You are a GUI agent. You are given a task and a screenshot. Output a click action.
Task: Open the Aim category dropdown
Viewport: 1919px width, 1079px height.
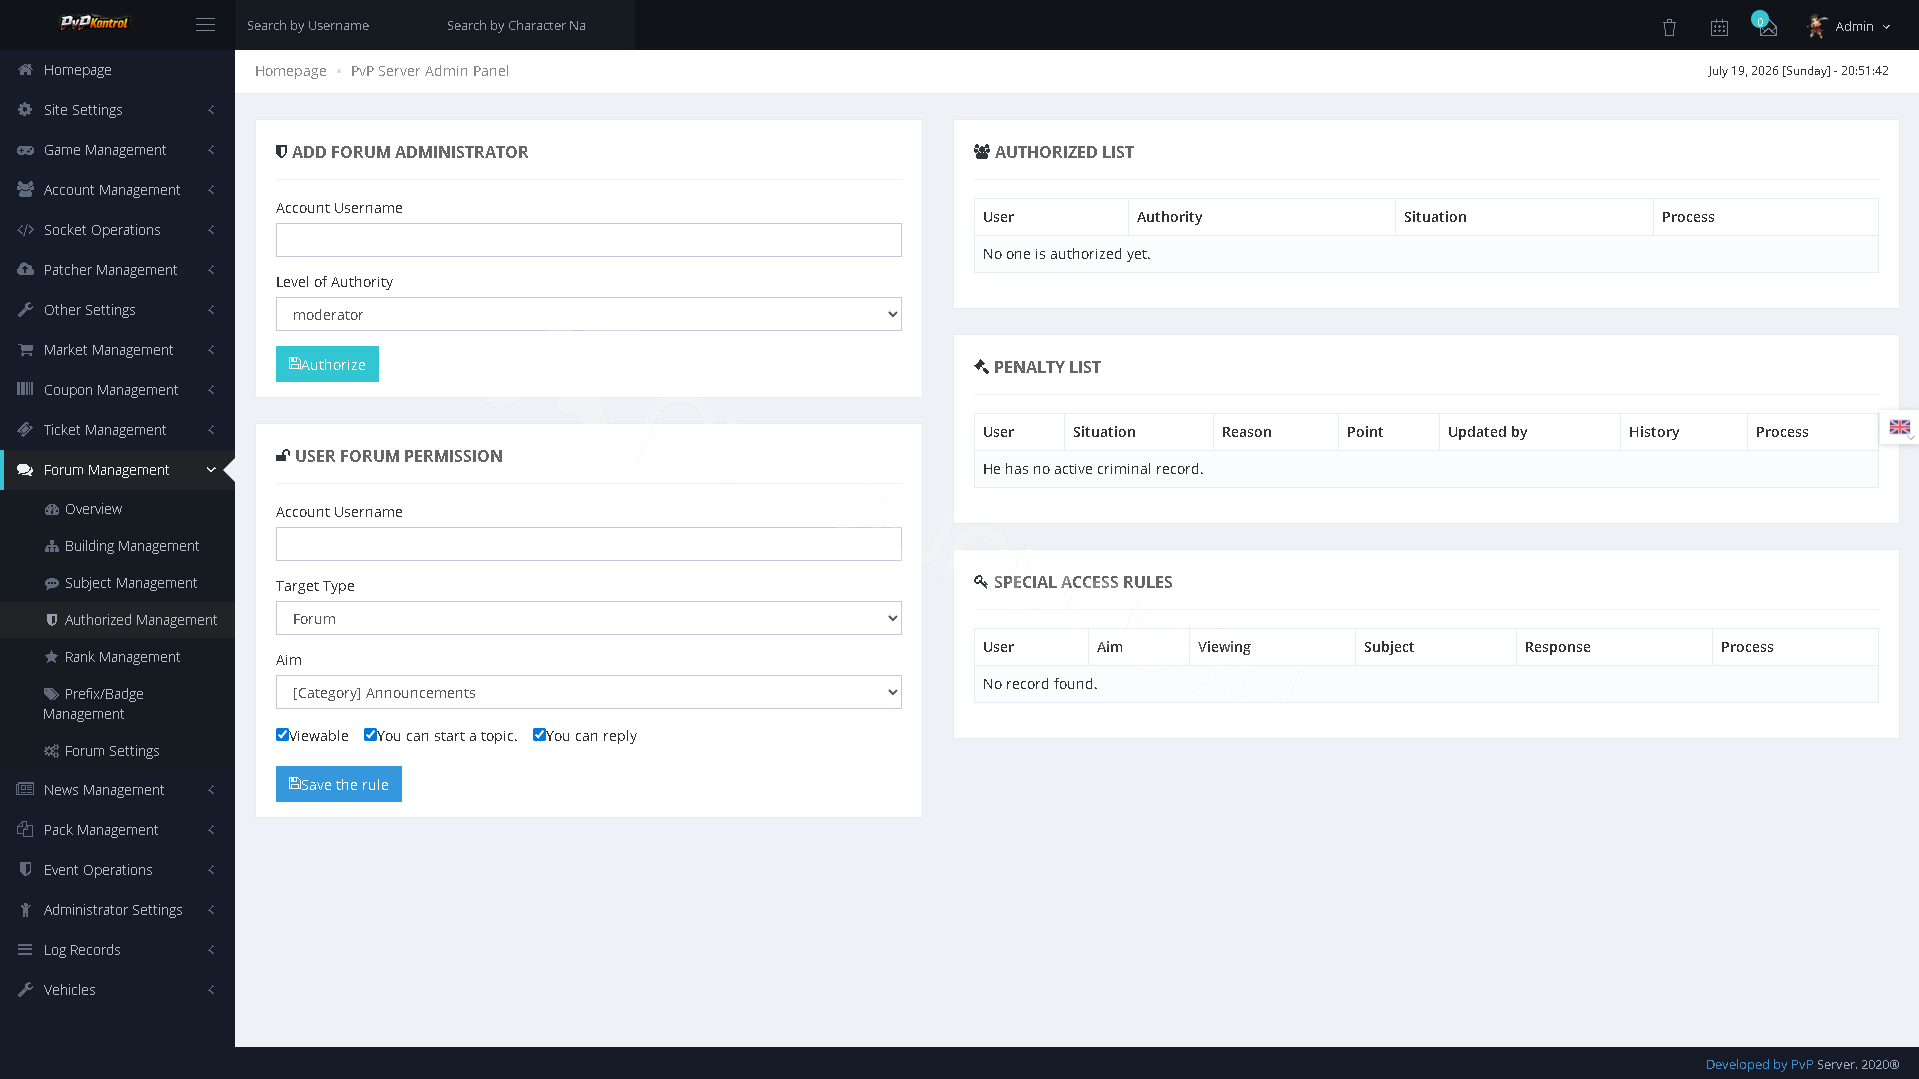click(x=588, y=692)
